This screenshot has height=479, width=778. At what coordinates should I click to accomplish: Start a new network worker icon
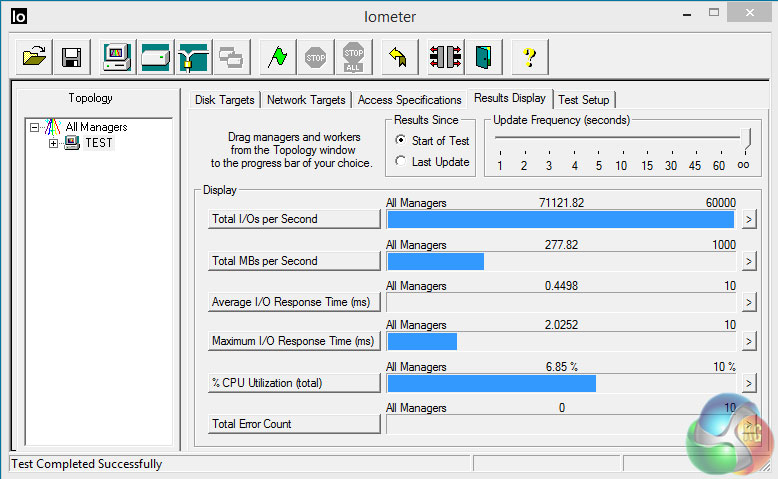pyautogui.click(x=194, y=57)
